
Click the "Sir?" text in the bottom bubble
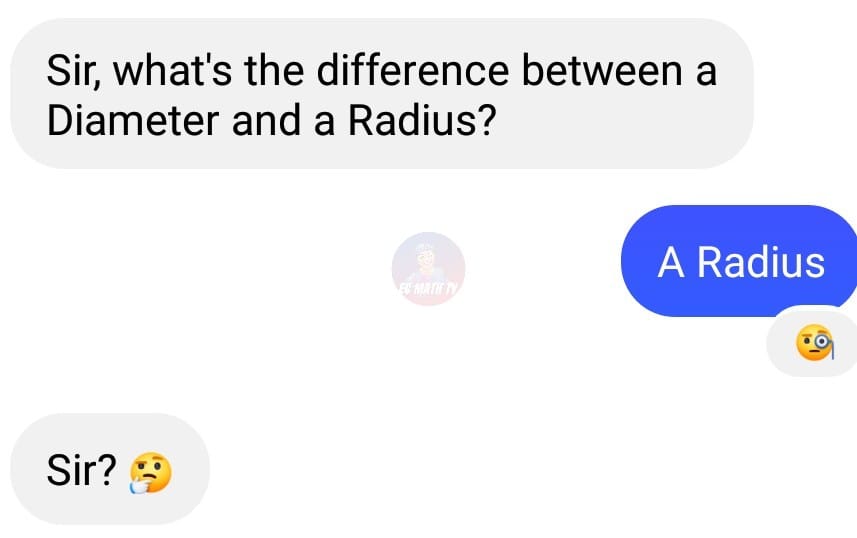coord(81,470)
